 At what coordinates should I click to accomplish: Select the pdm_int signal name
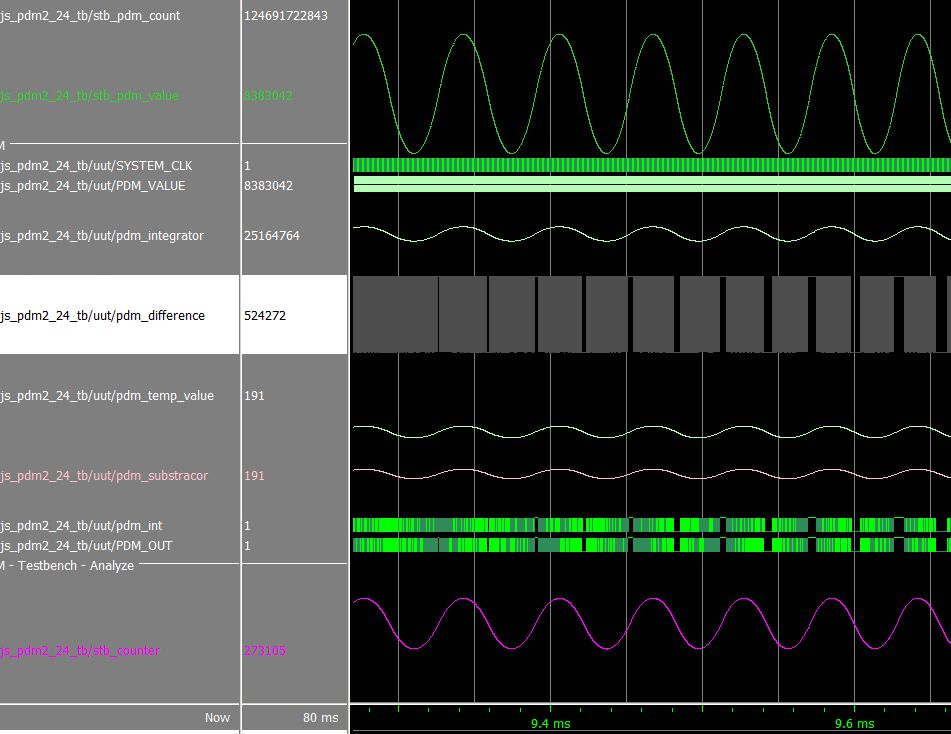coord(81,526)
